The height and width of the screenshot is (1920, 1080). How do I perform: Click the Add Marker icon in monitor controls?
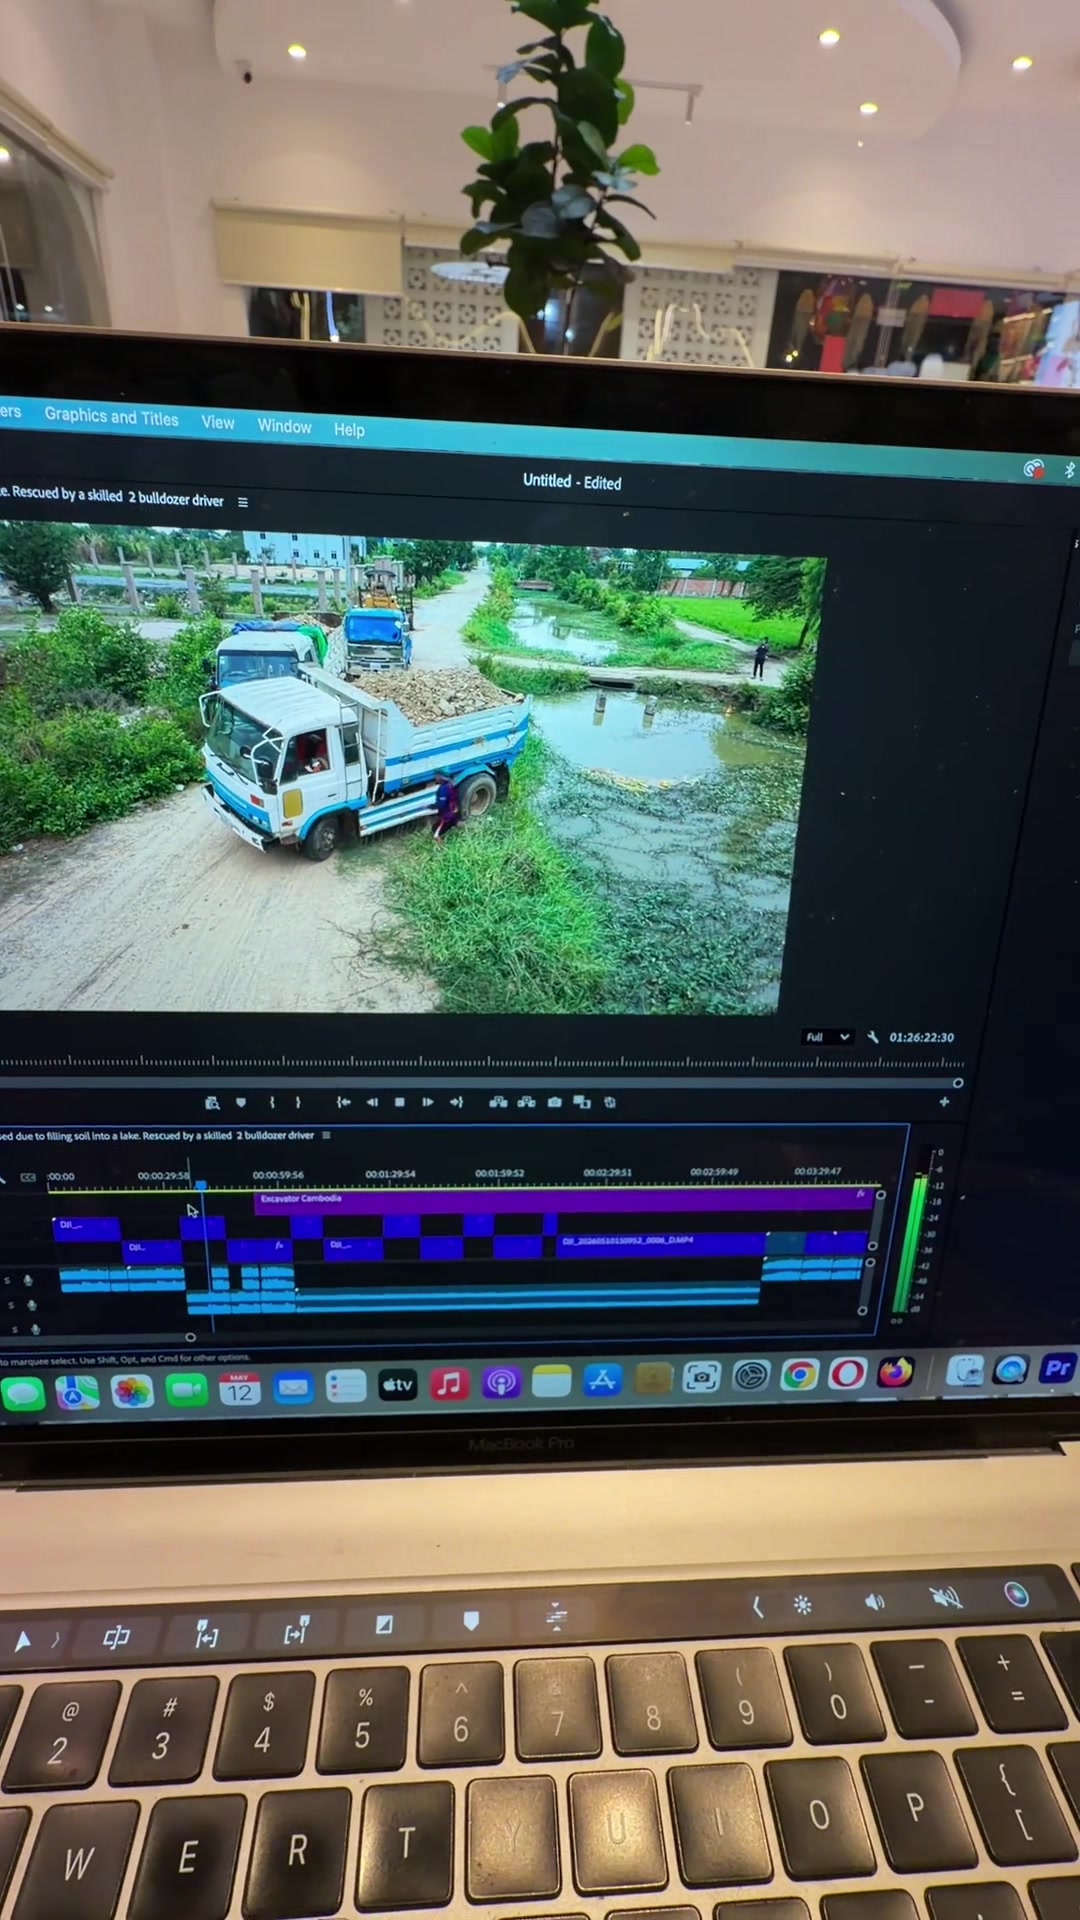241,1102
